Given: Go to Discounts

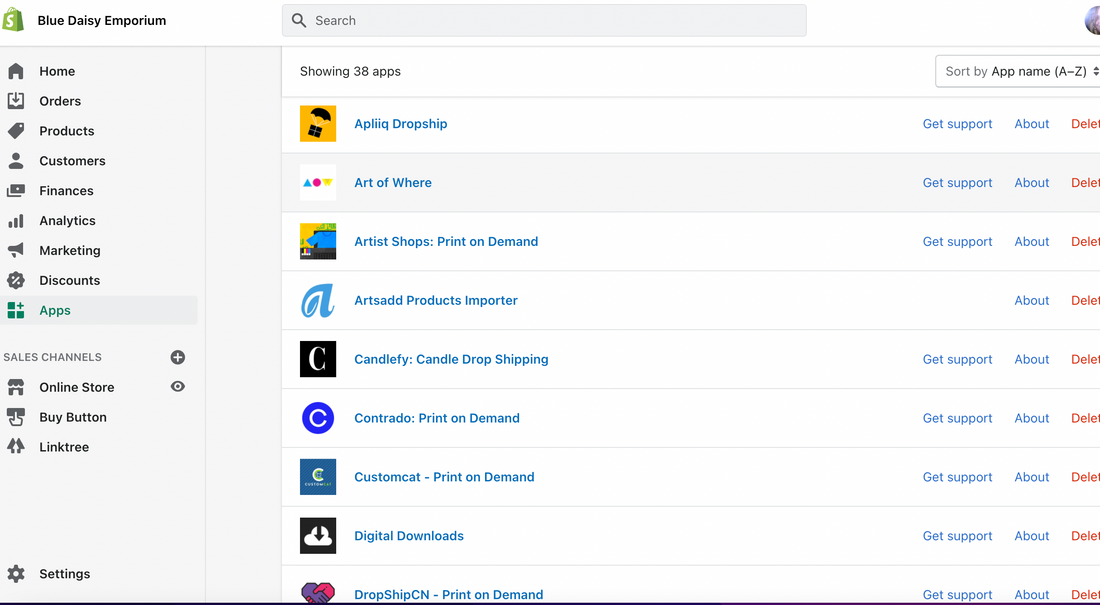Looking at the screenshot, I should tap(69, 280).
